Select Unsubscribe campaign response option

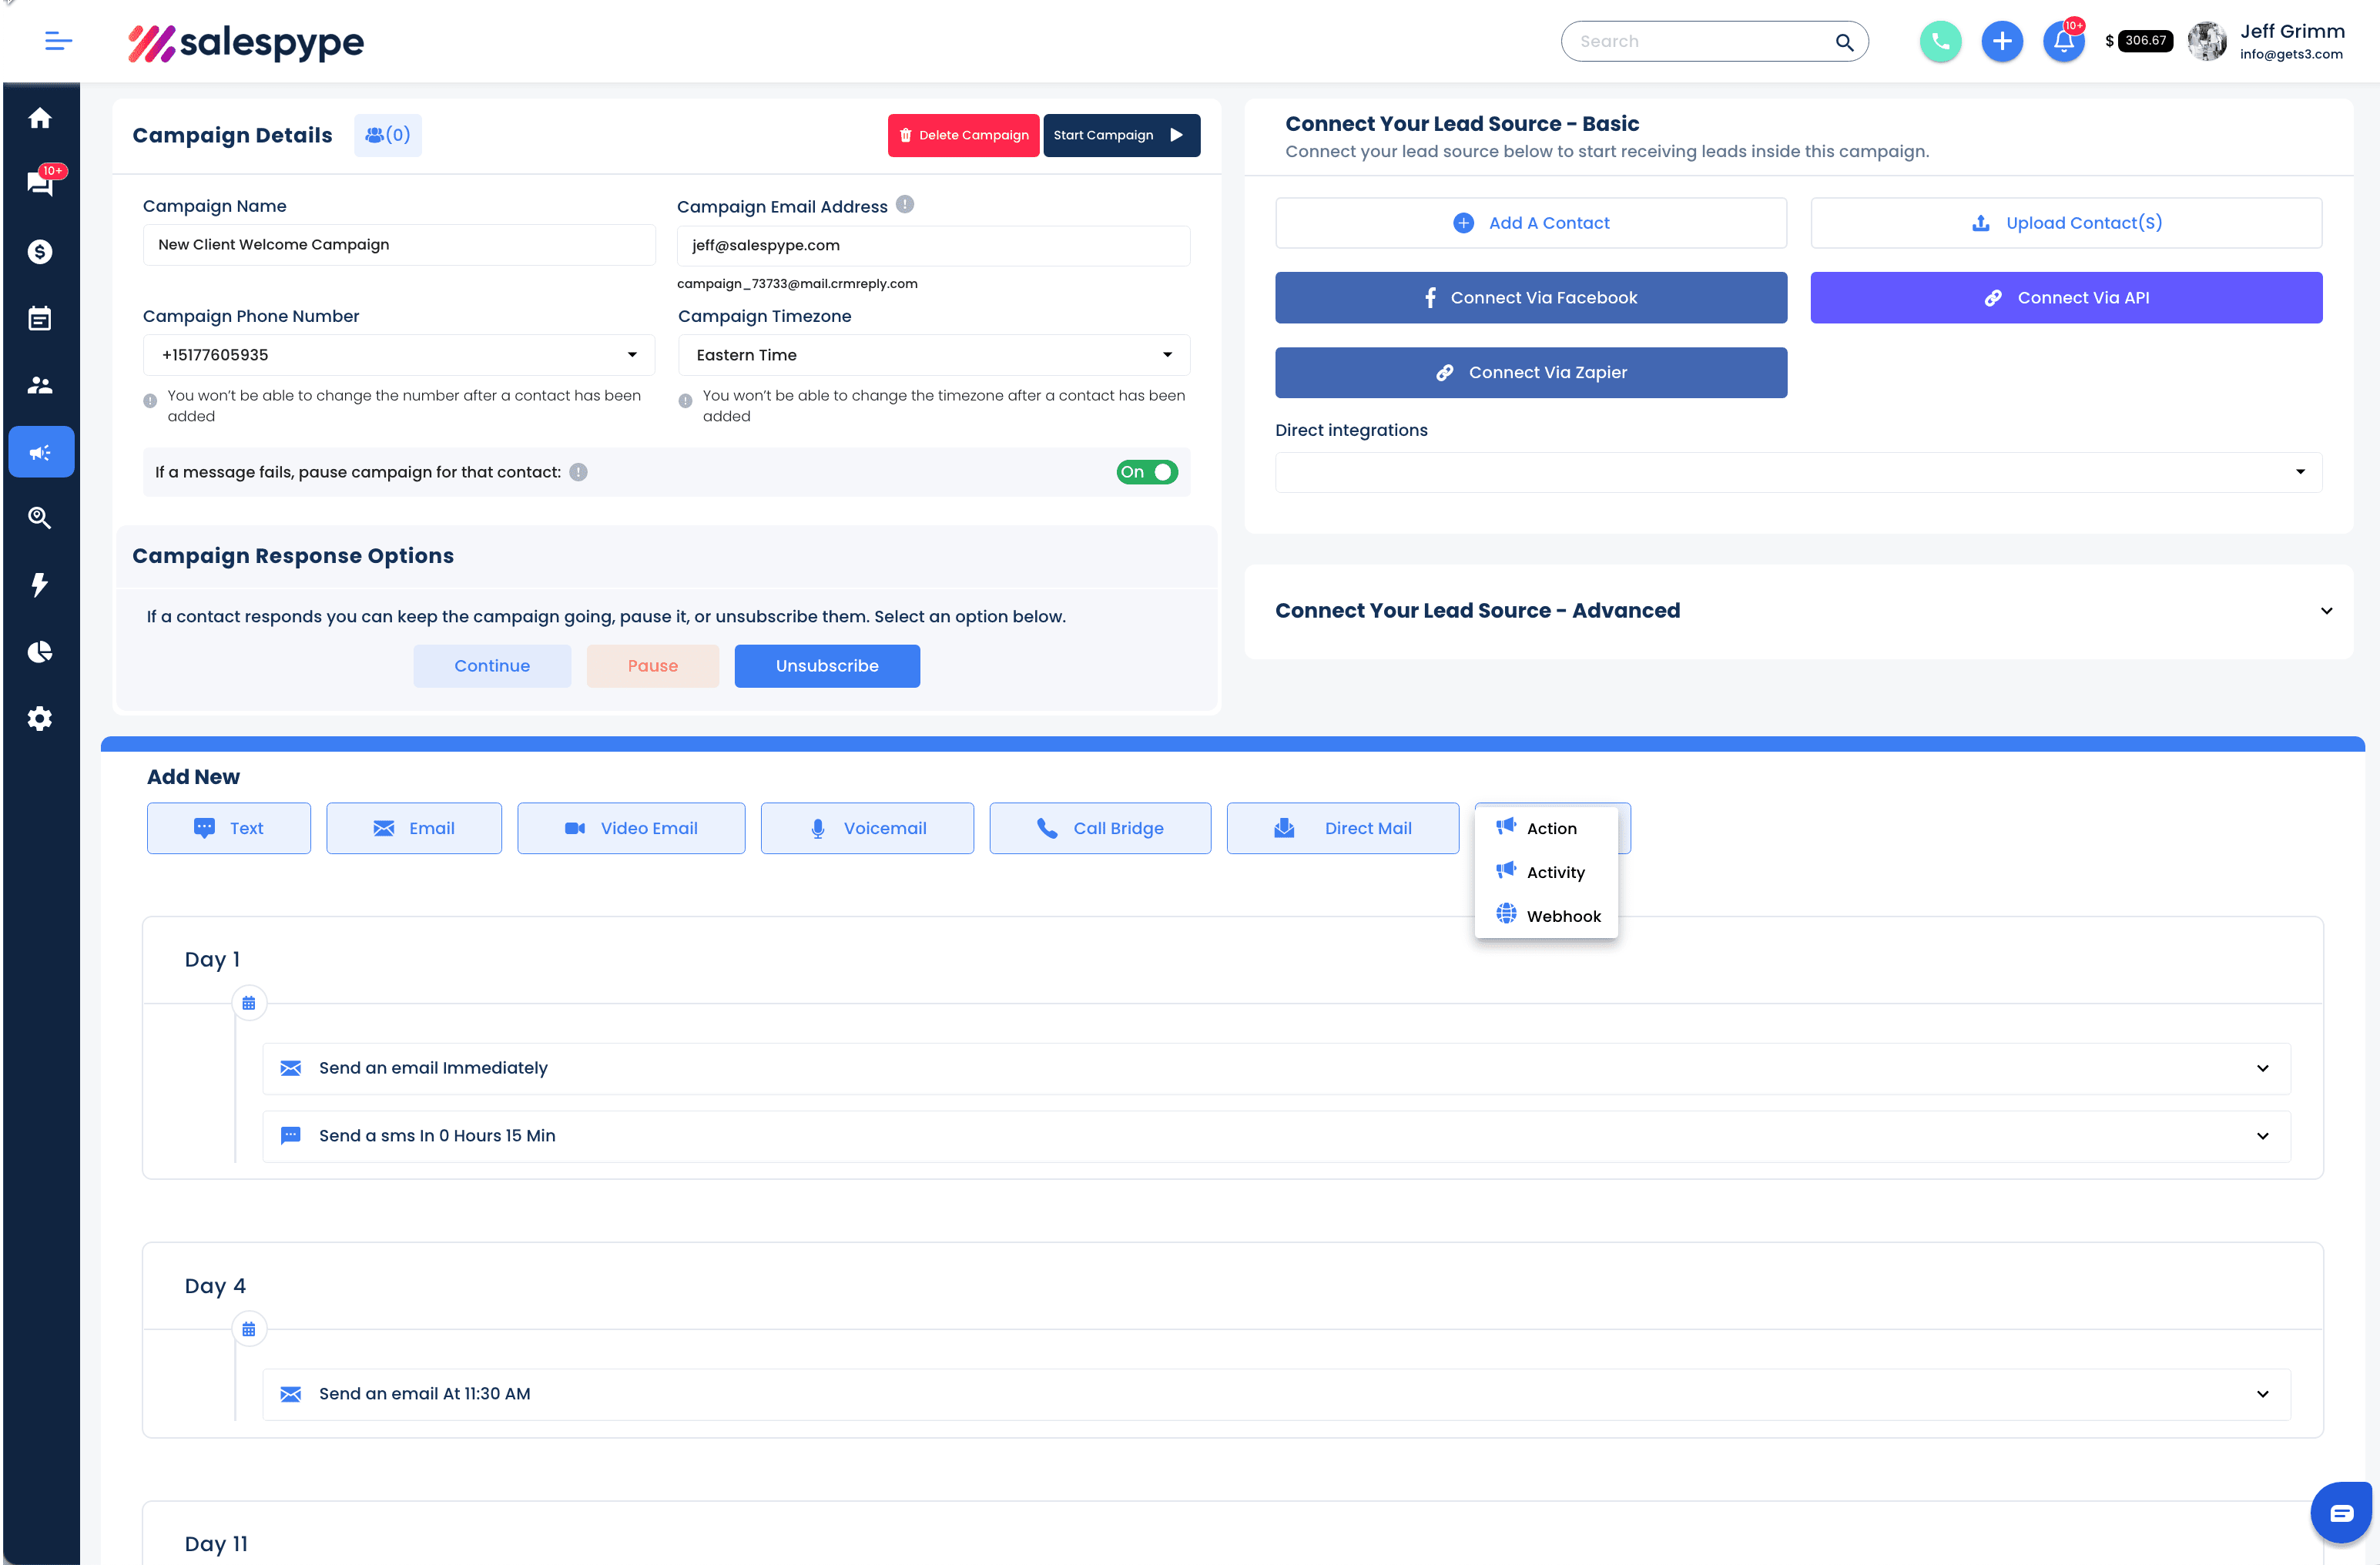point(826,665)
